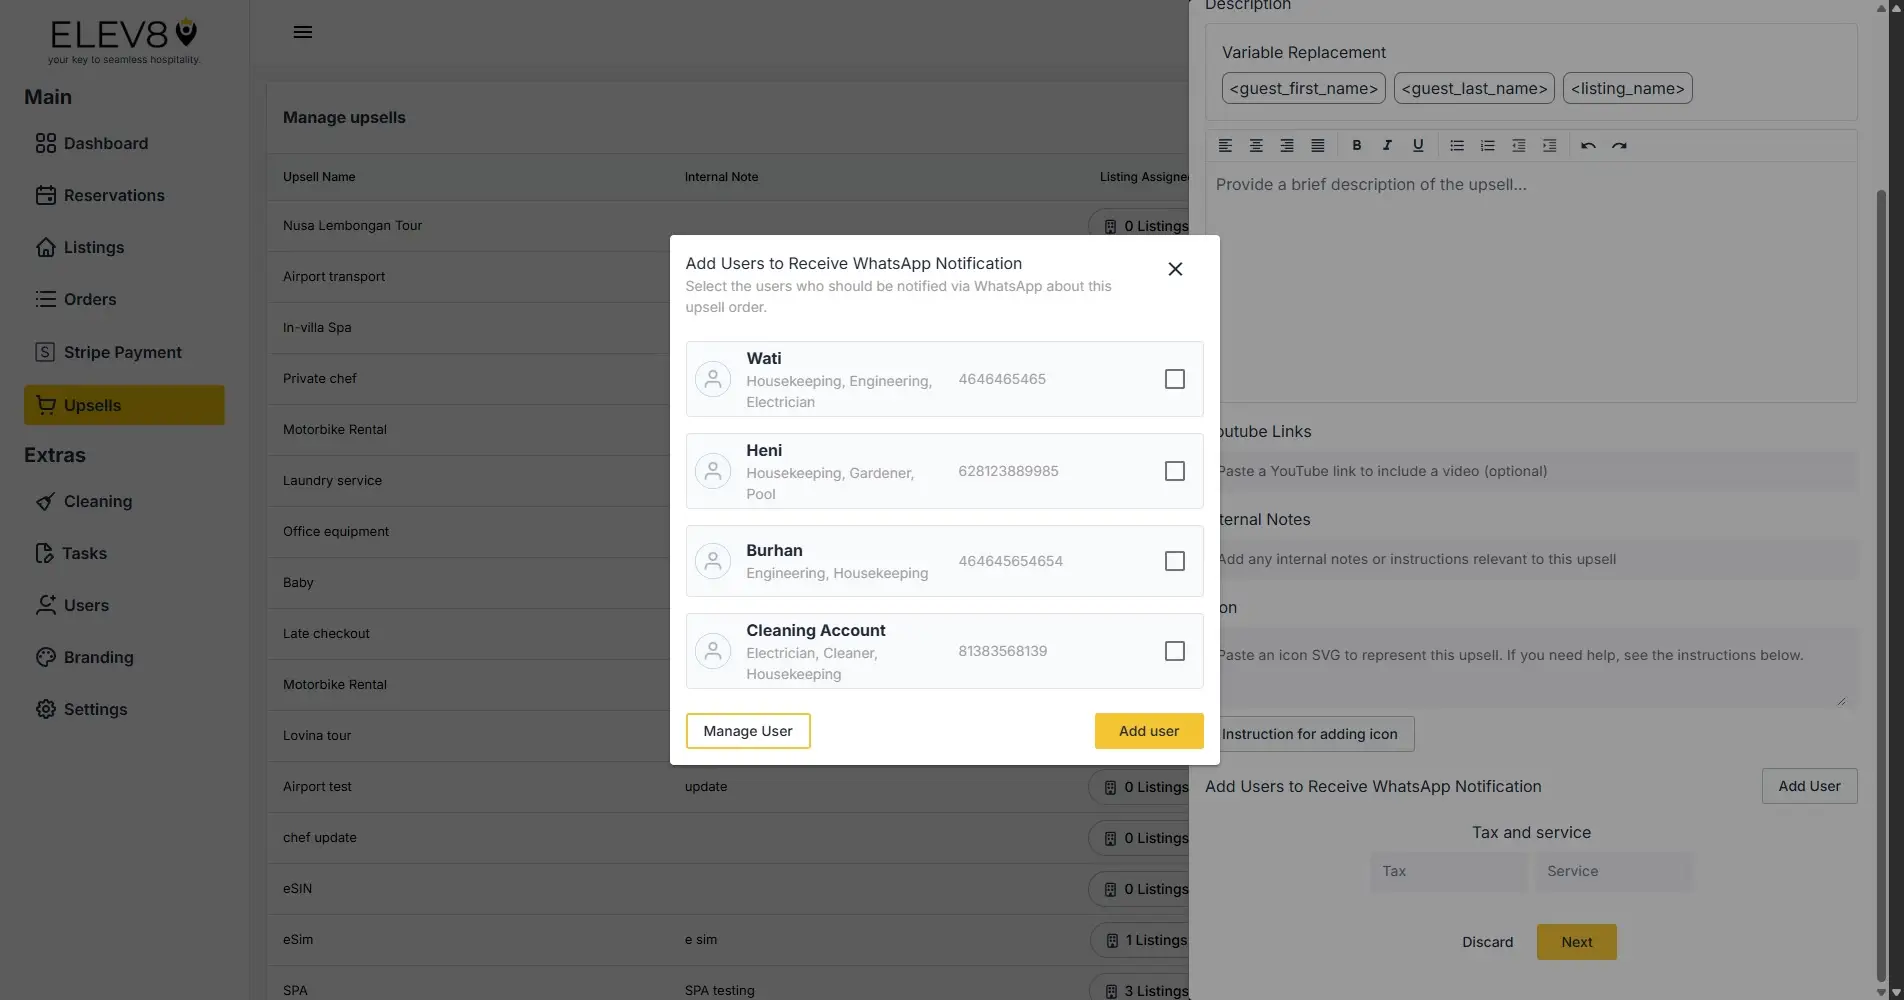Check the checkbox next to Wati
The width and height of the screenshot is (1904, 1000).
click(x=1174, y=379)
